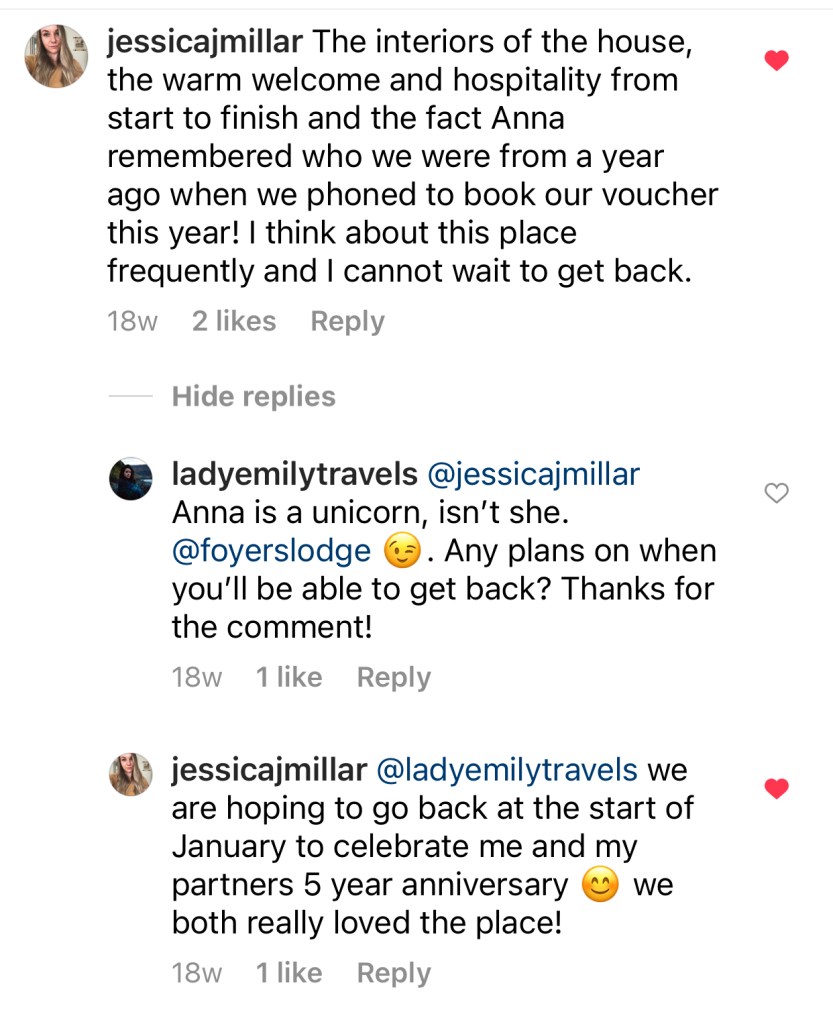Reply to ladyemilytravels' unicorn comment

pyautogui.click(x=393, y=677)
